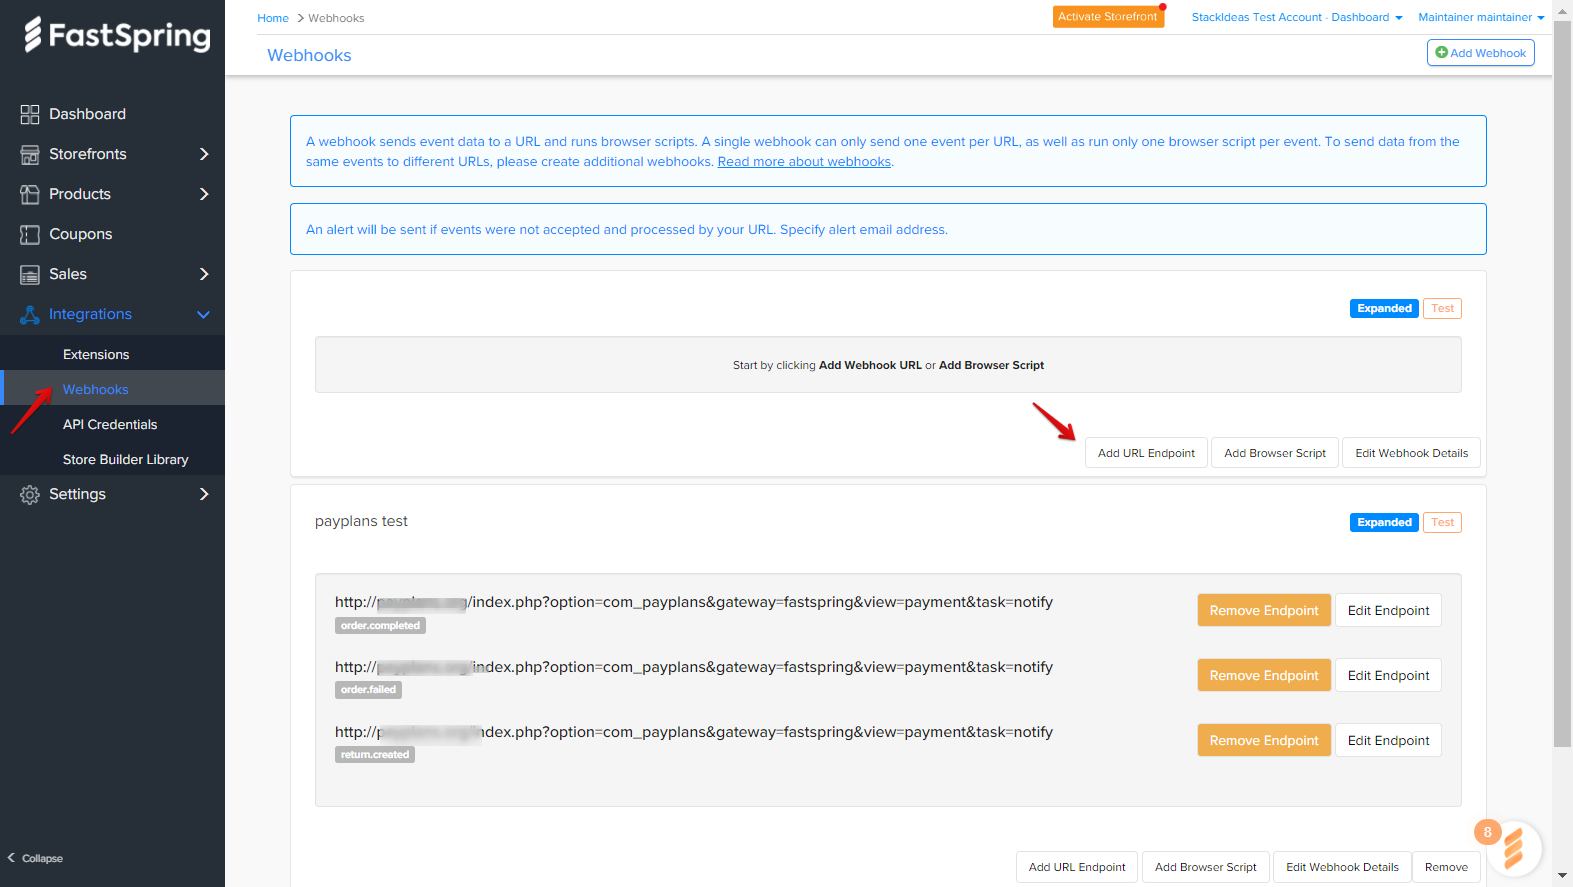Toggle Expanded on the first webhook
Screen dimensions: 1573x887
click(1384, 308)
